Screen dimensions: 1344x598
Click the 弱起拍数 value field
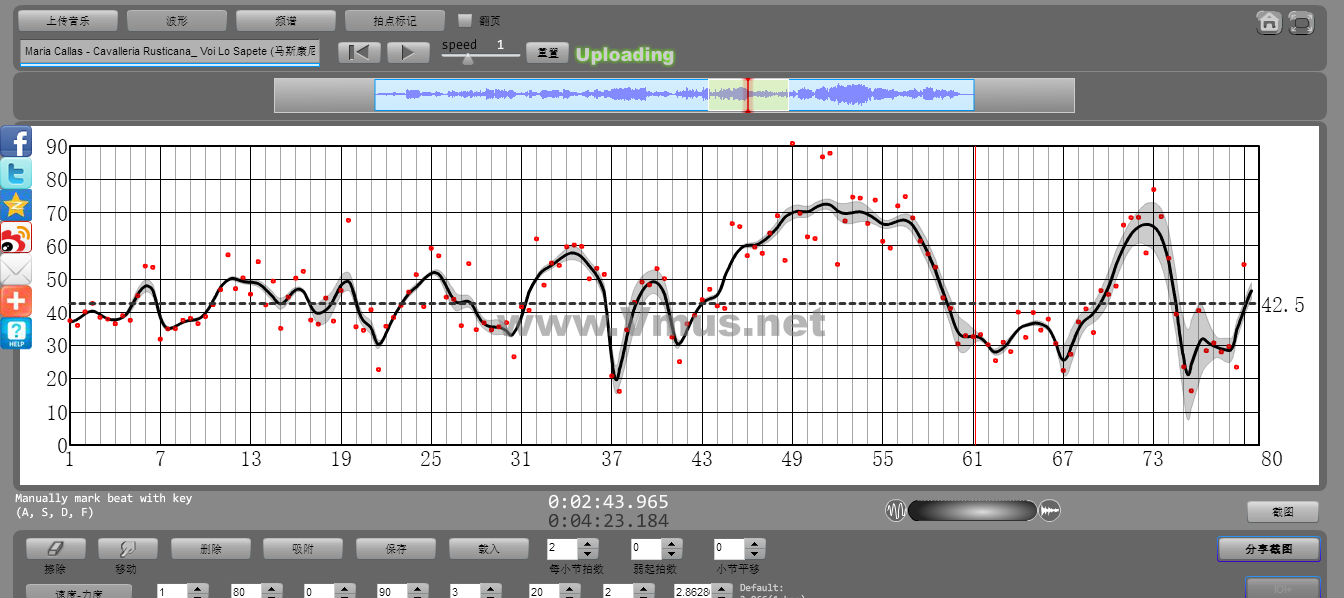pos(647,549)
